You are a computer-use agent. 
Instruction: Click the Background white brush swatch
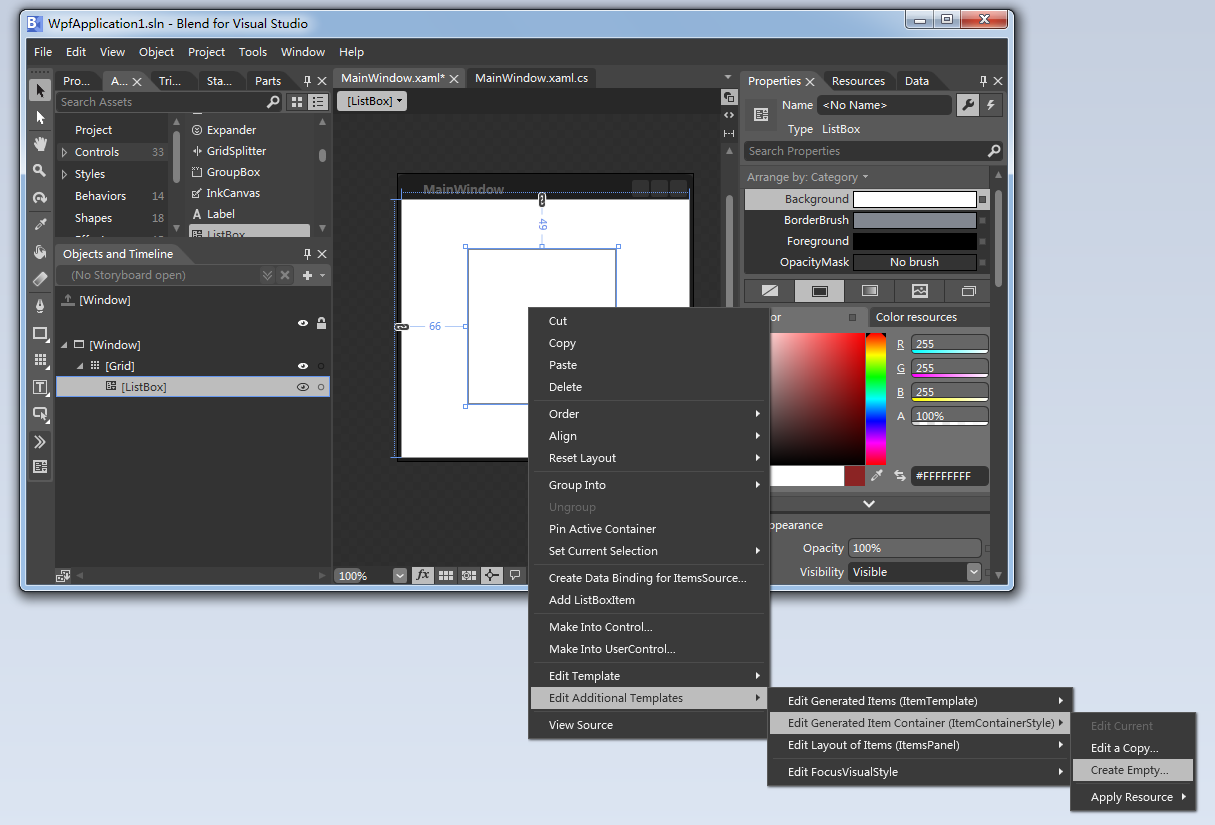tap(914, 199)
